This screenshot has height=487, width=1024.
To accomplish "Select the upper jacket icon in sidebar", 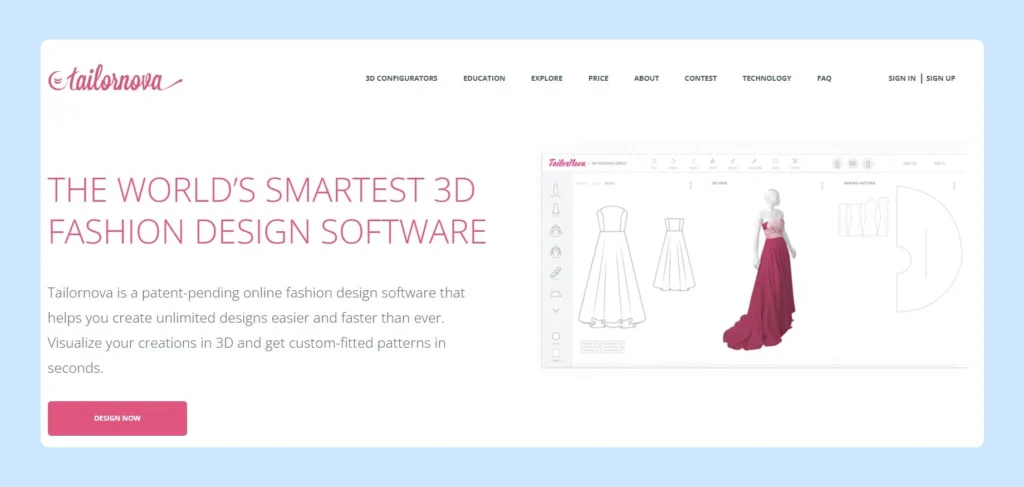I will point(556,230).
